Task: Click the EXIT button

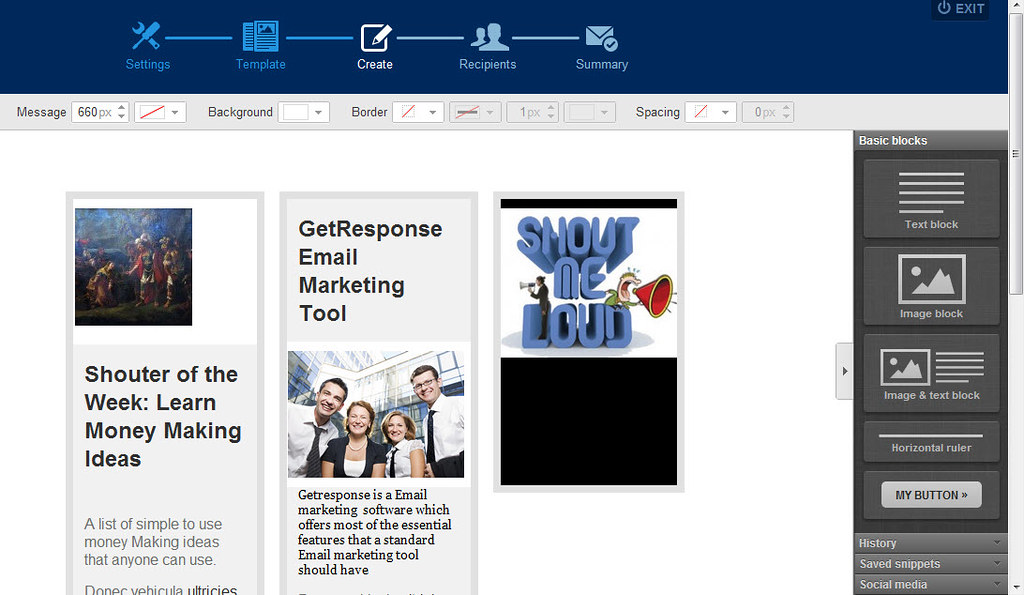Action: 961,9
